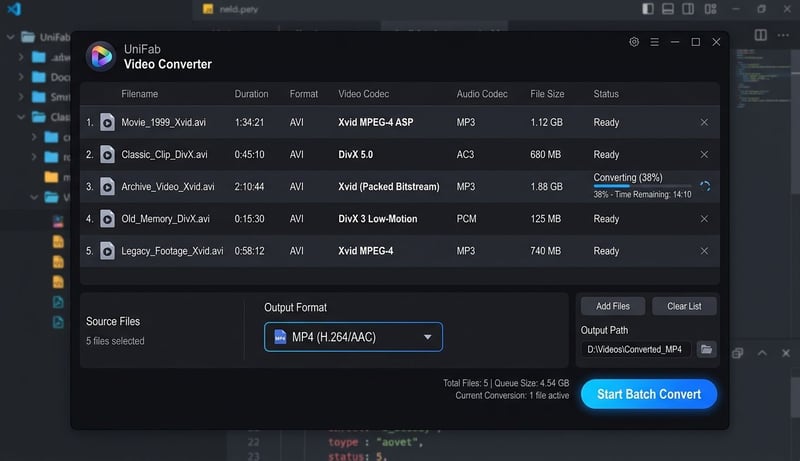Remove Old_Memory_DivX.avi from the list
The height and width of the screenshot is (461, 800).
tap(704, 219)
